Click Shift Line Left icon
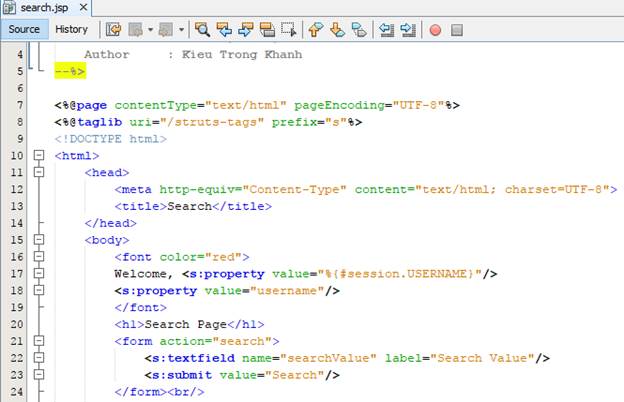This screenshot has height=402, width=624. [x=386, y=30]
